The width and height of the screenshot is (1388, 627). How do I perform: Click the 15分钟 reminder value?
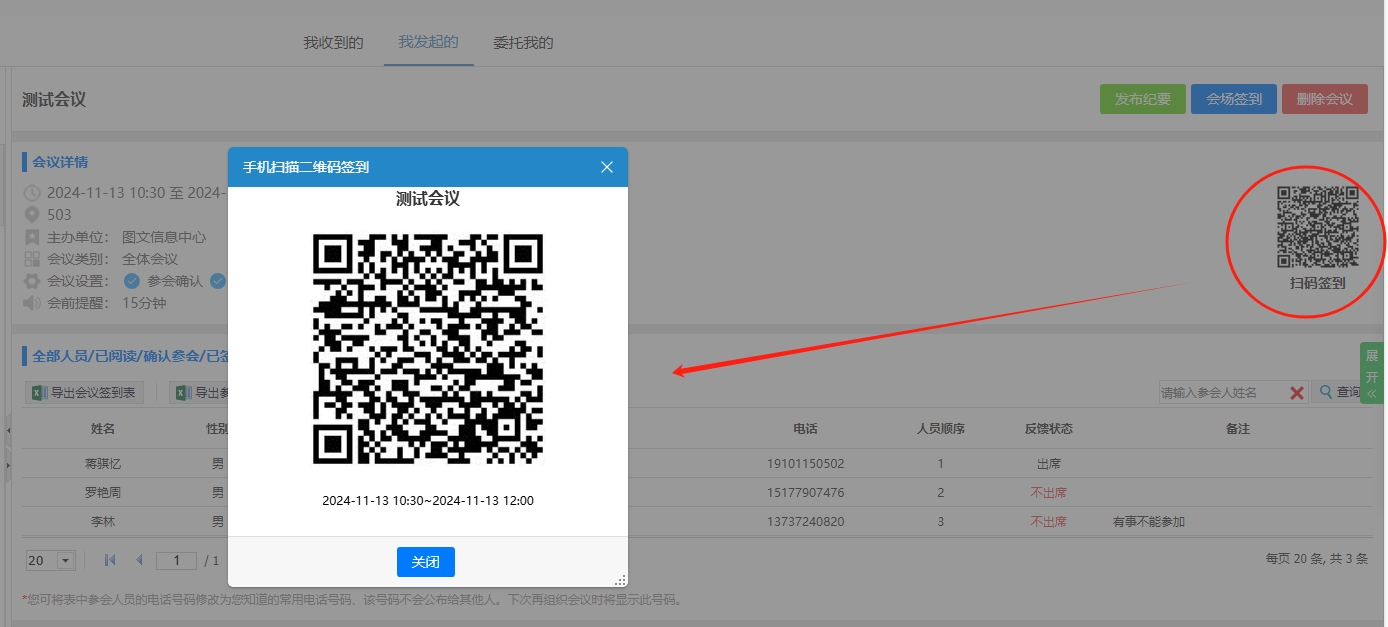[144, 303]
